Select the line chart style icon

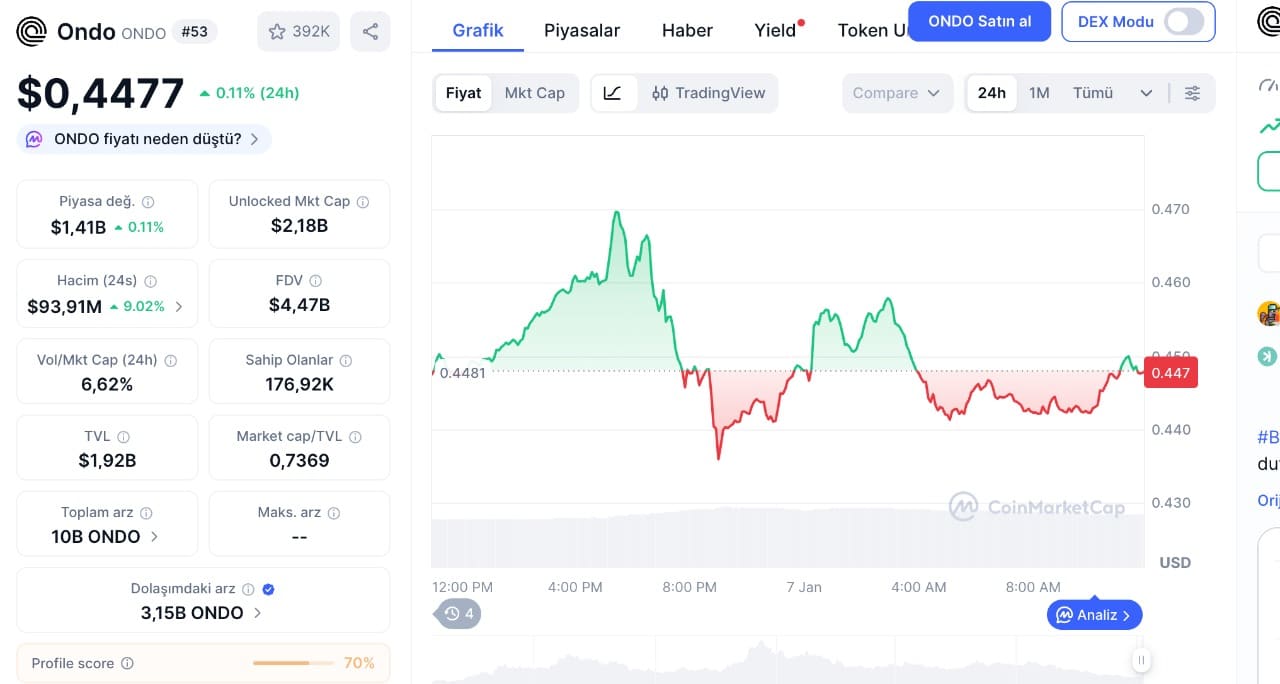click(x=613, y=92)
